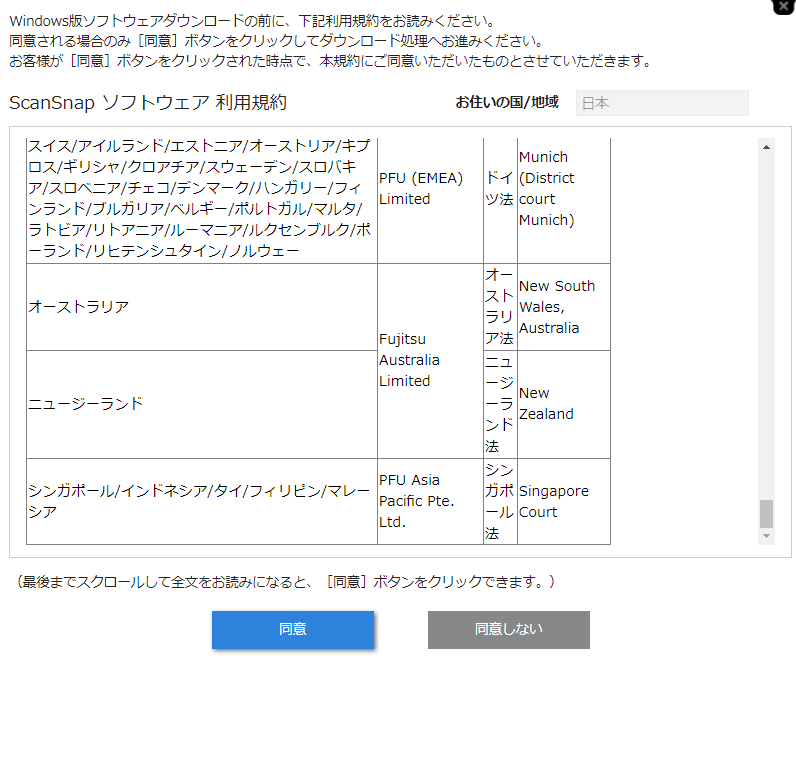Click the blue 同意 (Agree) button
The image size is (796, 776).
[x=293, y=629]
